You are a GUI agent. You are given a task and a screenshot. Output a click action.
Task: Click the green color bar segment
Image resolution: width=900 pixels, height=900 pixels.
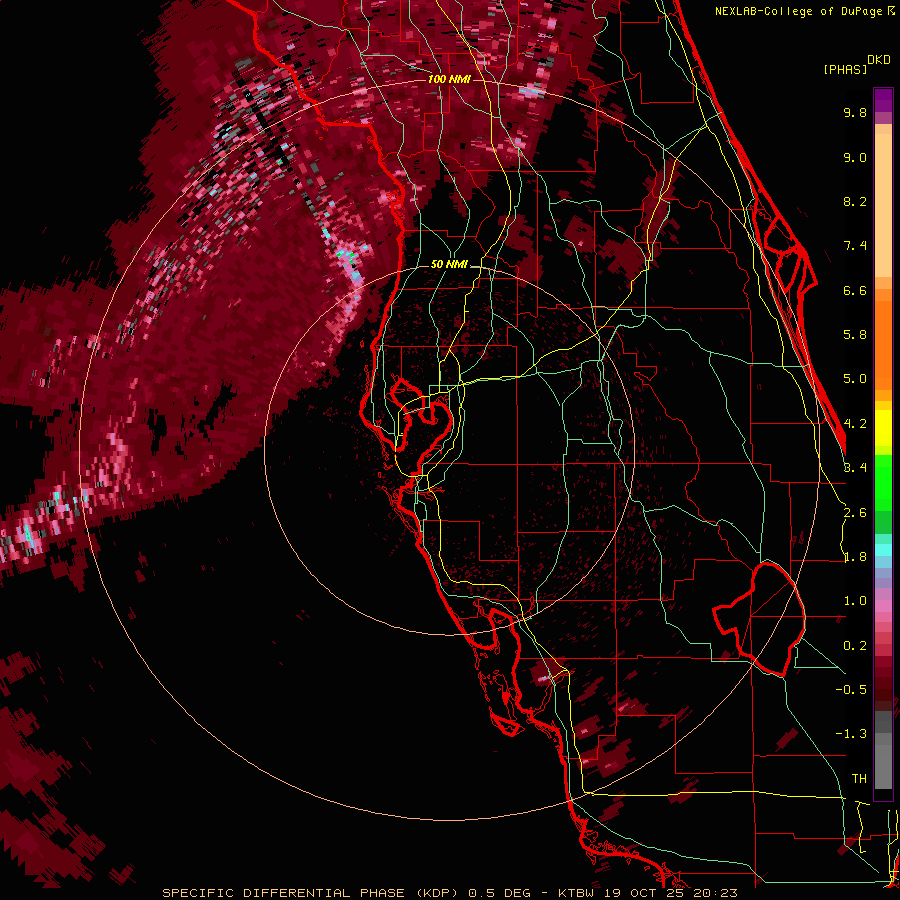(x=883, y=484)
